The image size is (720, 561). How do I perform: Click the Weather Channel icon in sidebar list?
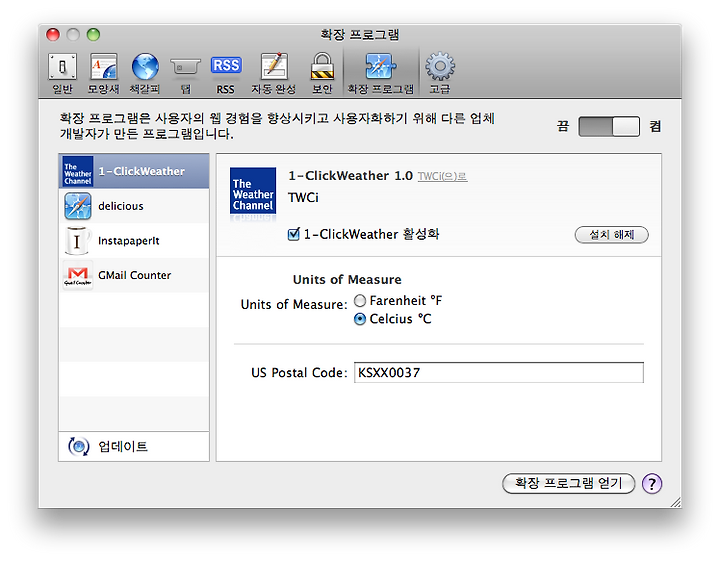click(x=78, y=171)
